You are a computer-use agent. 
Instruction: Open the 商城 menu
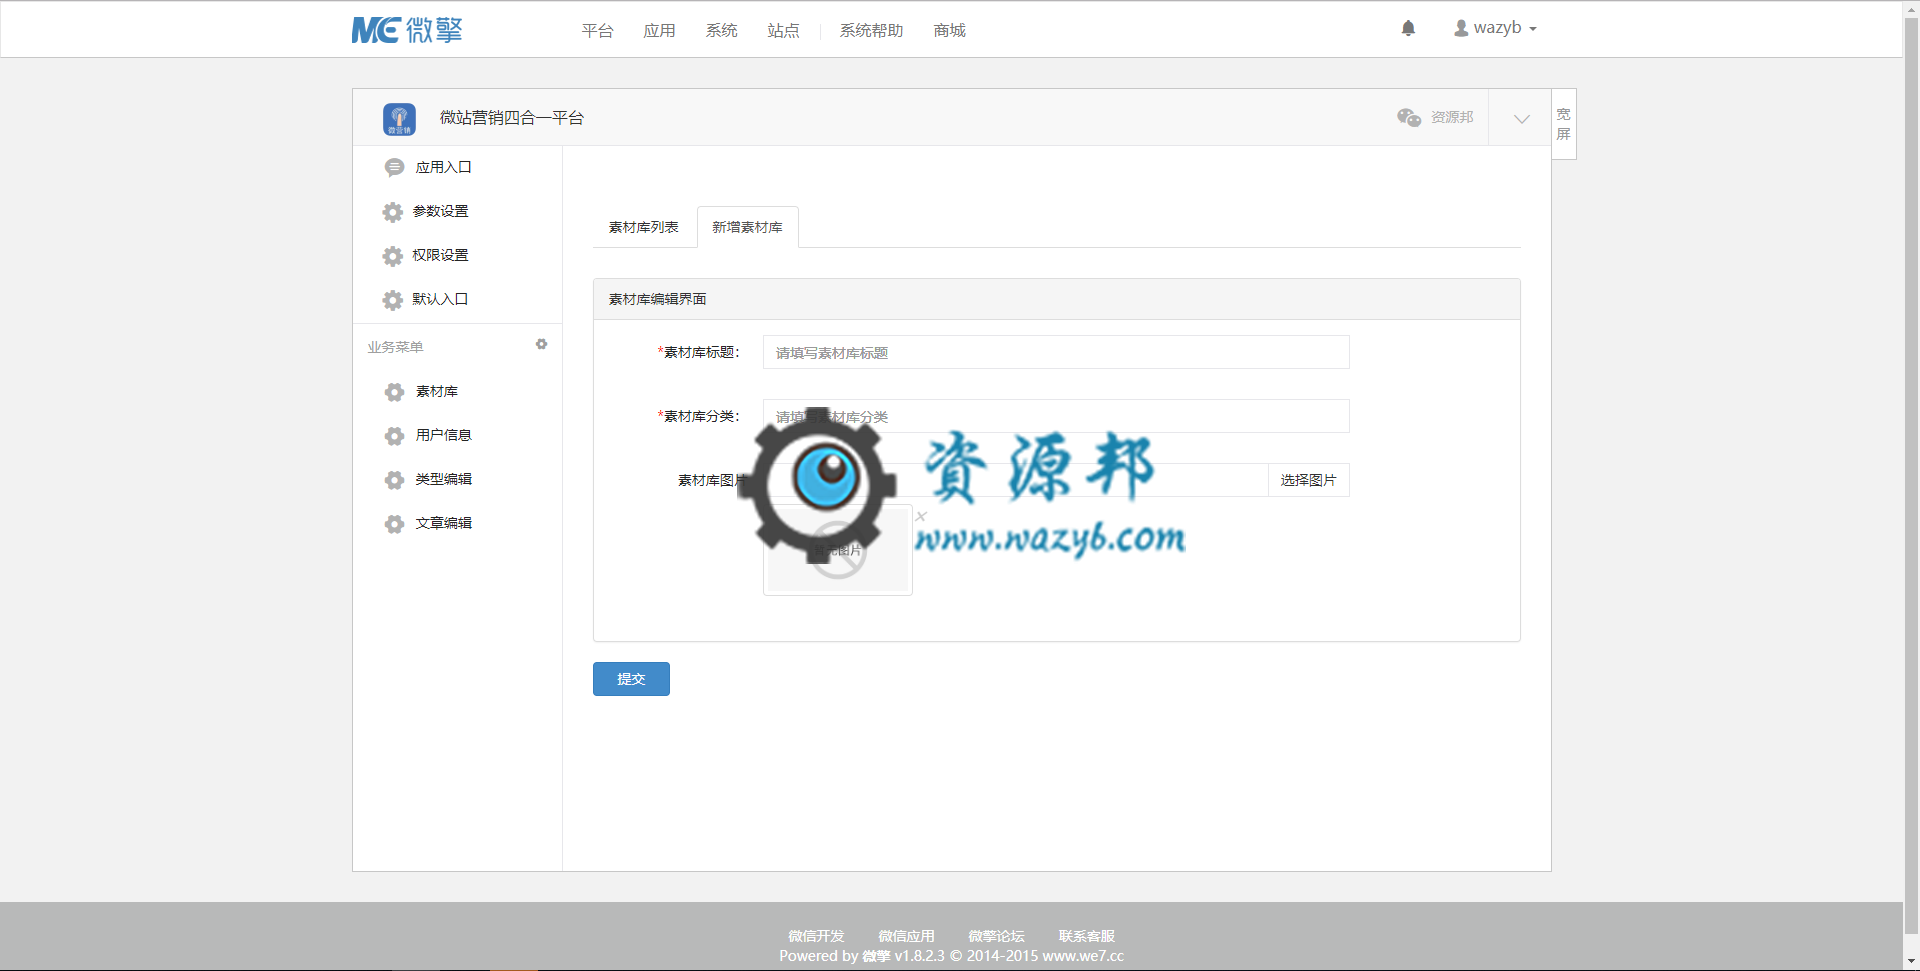(x=949, y=31)
